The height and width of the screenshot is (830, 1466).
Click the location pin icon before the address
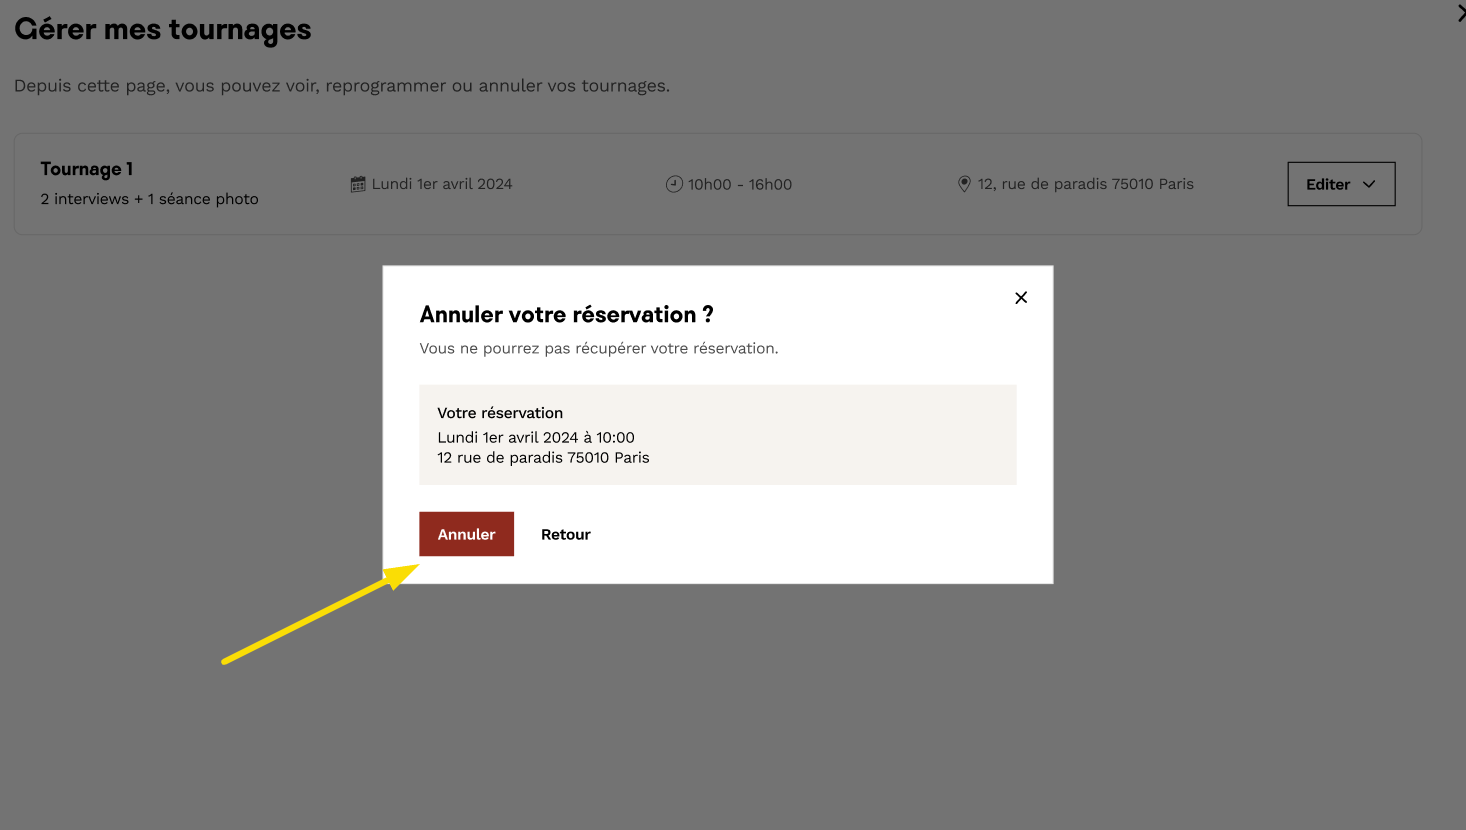click(x=964, y=184)
